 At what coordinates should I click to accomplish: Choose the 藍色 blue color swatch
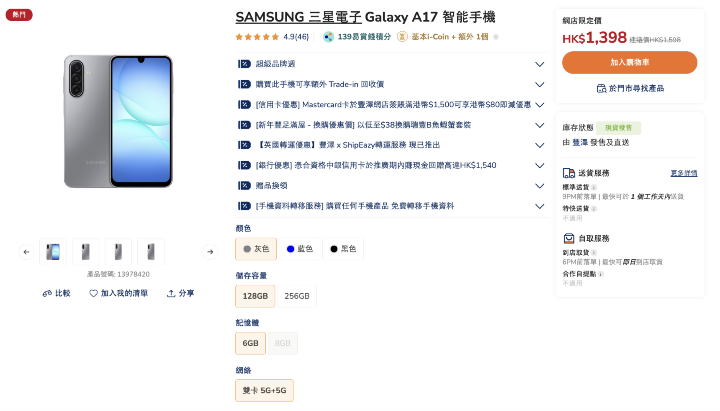[299, 249]
